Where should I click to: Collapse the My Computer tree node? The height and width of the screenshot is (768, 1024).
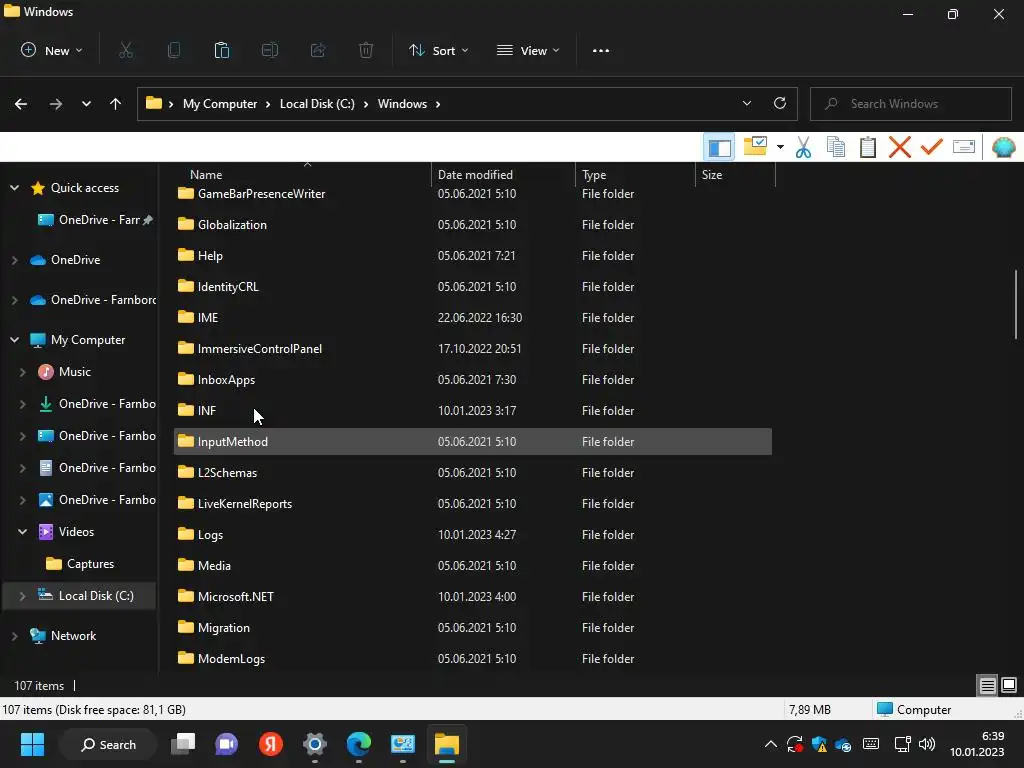click(x=14, y=340)
